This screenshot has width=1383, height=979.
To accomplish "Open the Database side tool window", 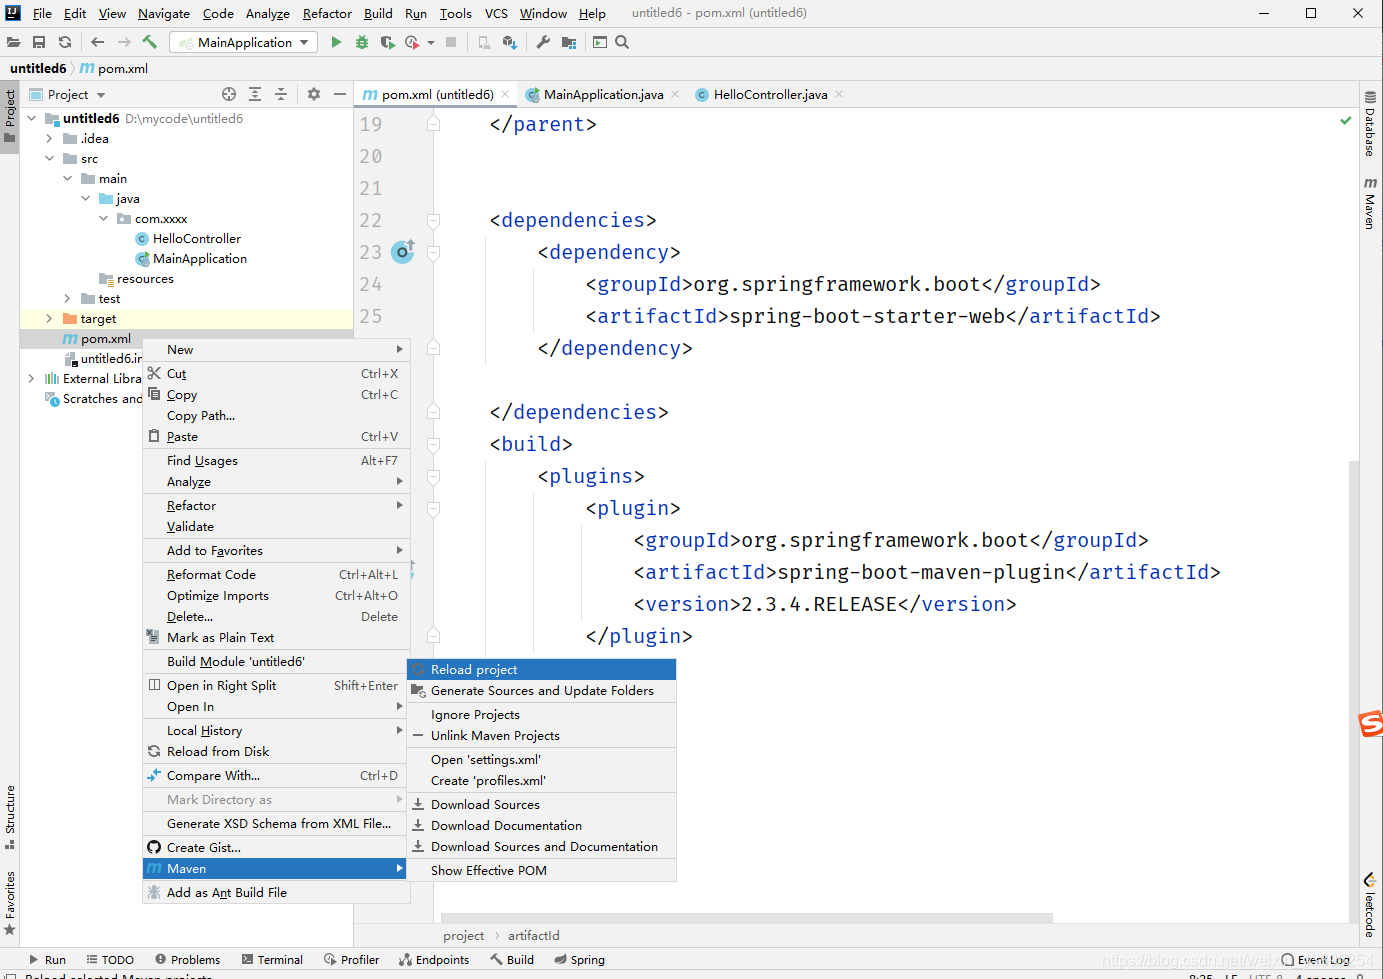I will [1370, 124].
